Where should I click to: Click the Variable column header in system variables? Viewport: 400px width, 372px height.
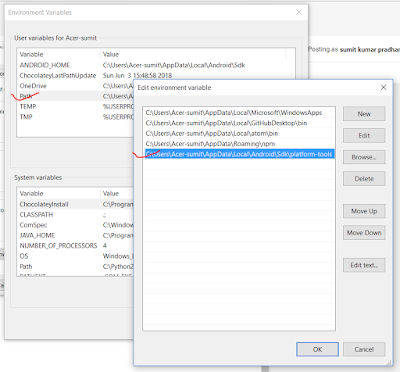(58, 193)
